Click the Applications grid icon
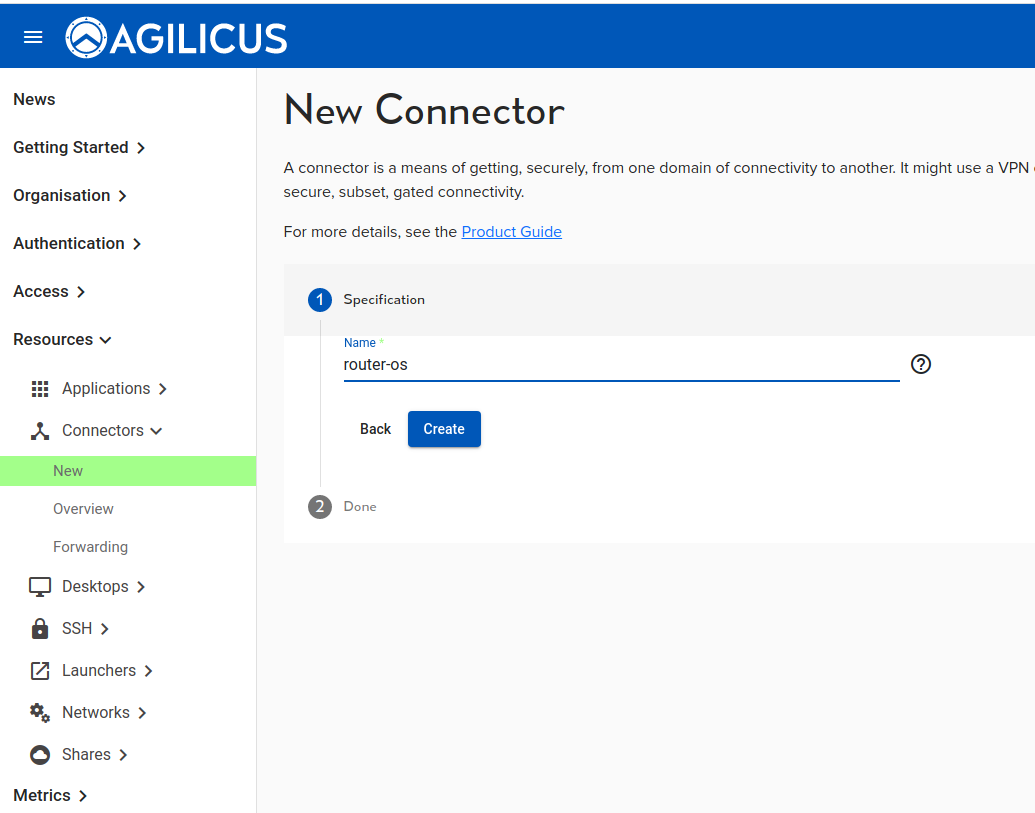The image size is (1035, 813). [x=40, y=389]
